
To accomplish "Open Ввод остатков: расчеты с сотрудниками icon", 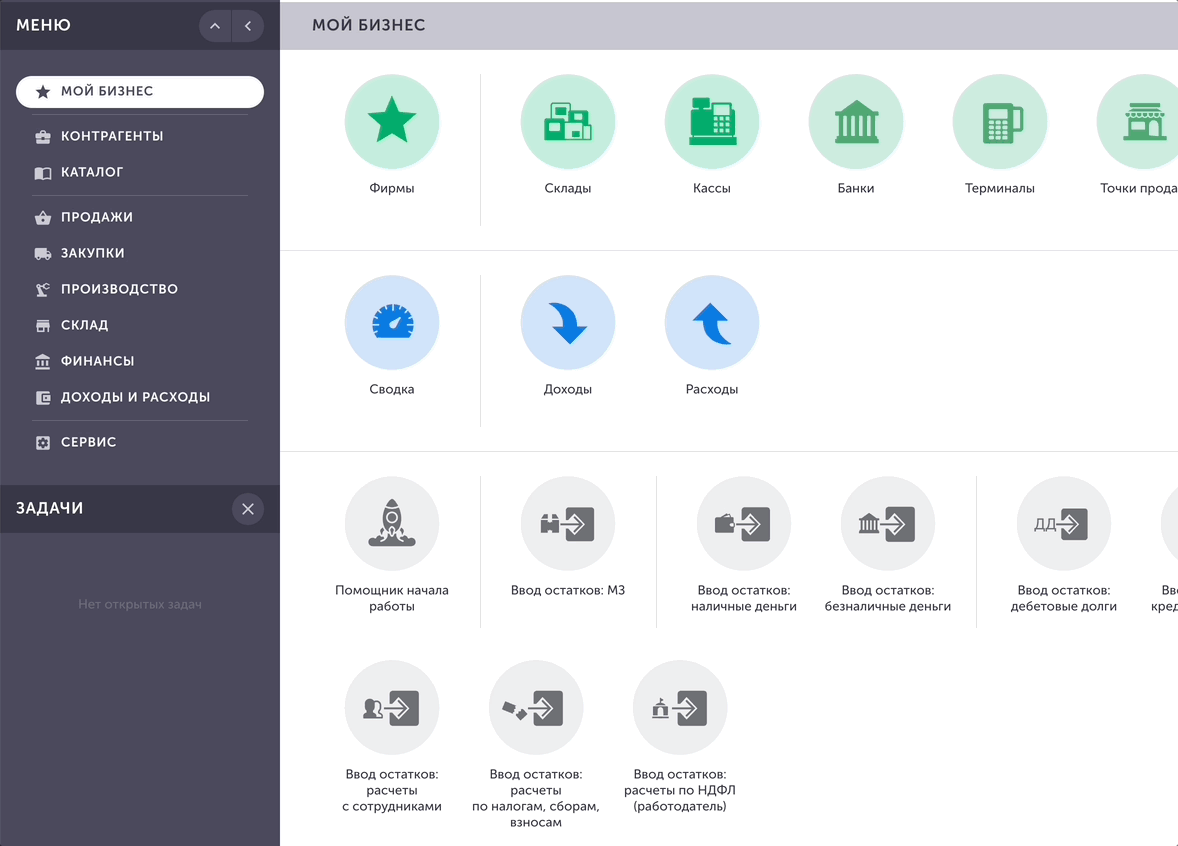I will [x=391, y=708].
